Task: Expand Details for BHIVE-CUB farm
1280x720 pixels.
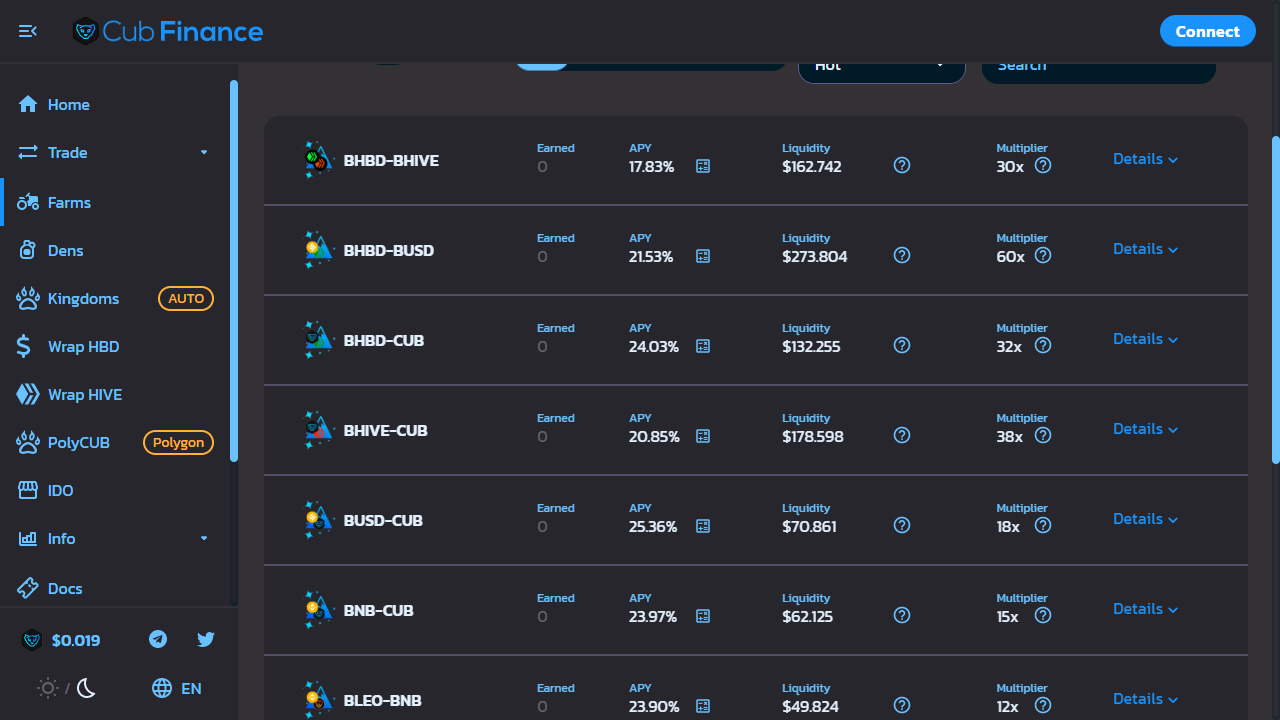Action: 1146,429
